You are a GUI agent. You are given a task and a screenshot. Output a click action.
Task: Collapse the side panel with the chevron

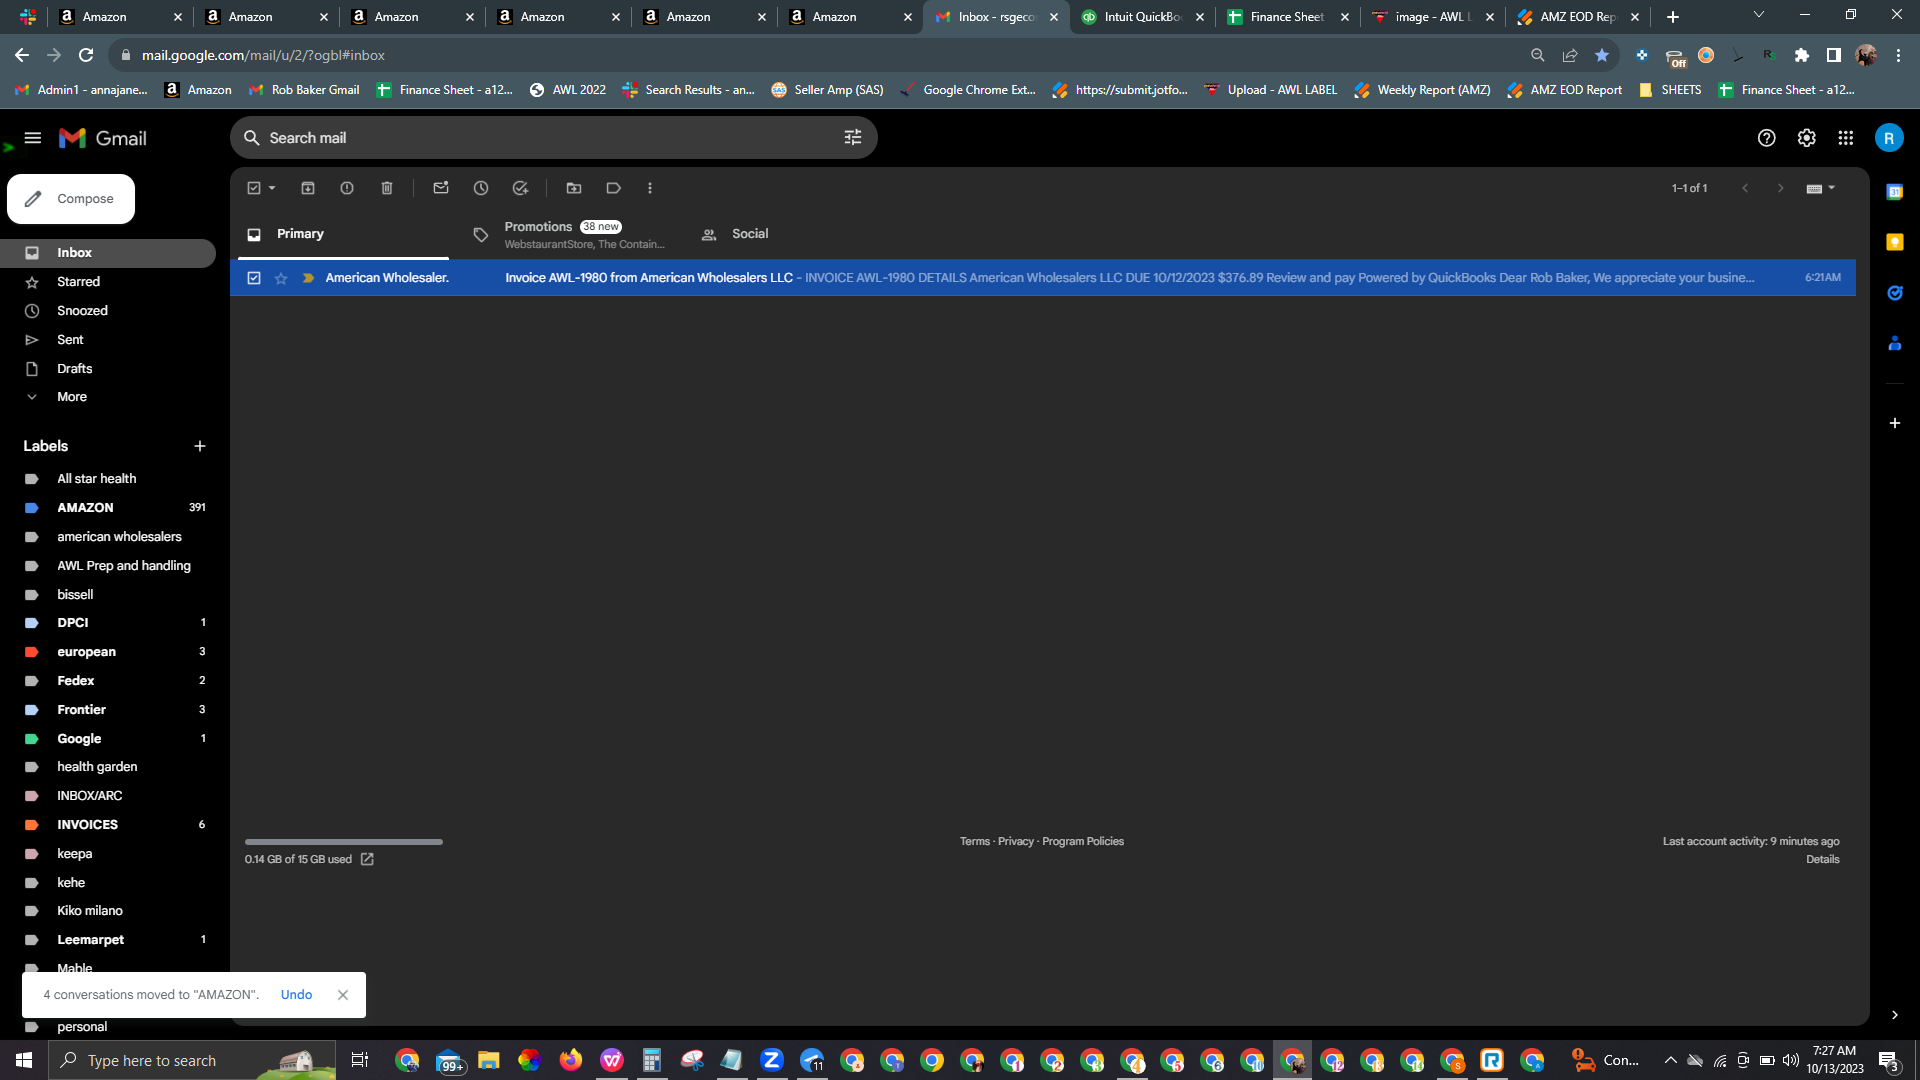[x=1895, y=1015]
